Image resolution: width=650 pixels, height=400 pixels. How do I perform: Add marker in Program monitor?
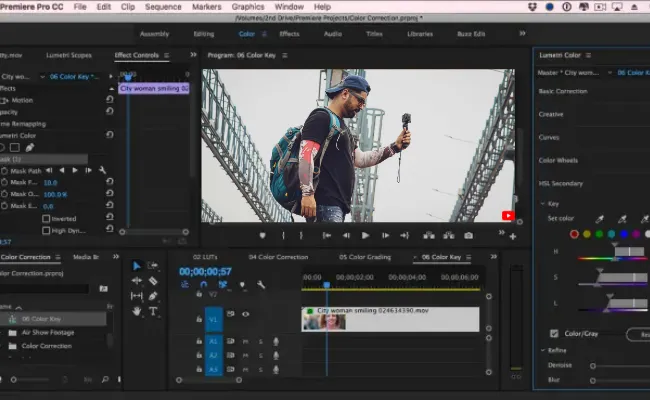coord(262,235)
